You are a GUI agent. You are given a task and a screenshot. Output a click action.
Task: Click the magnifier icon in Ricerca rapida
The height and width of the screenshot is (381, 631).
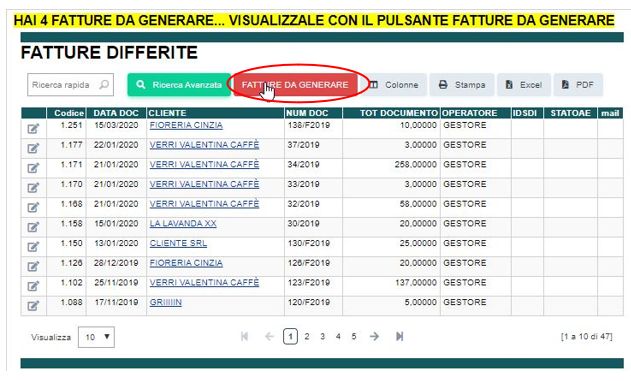104,85
